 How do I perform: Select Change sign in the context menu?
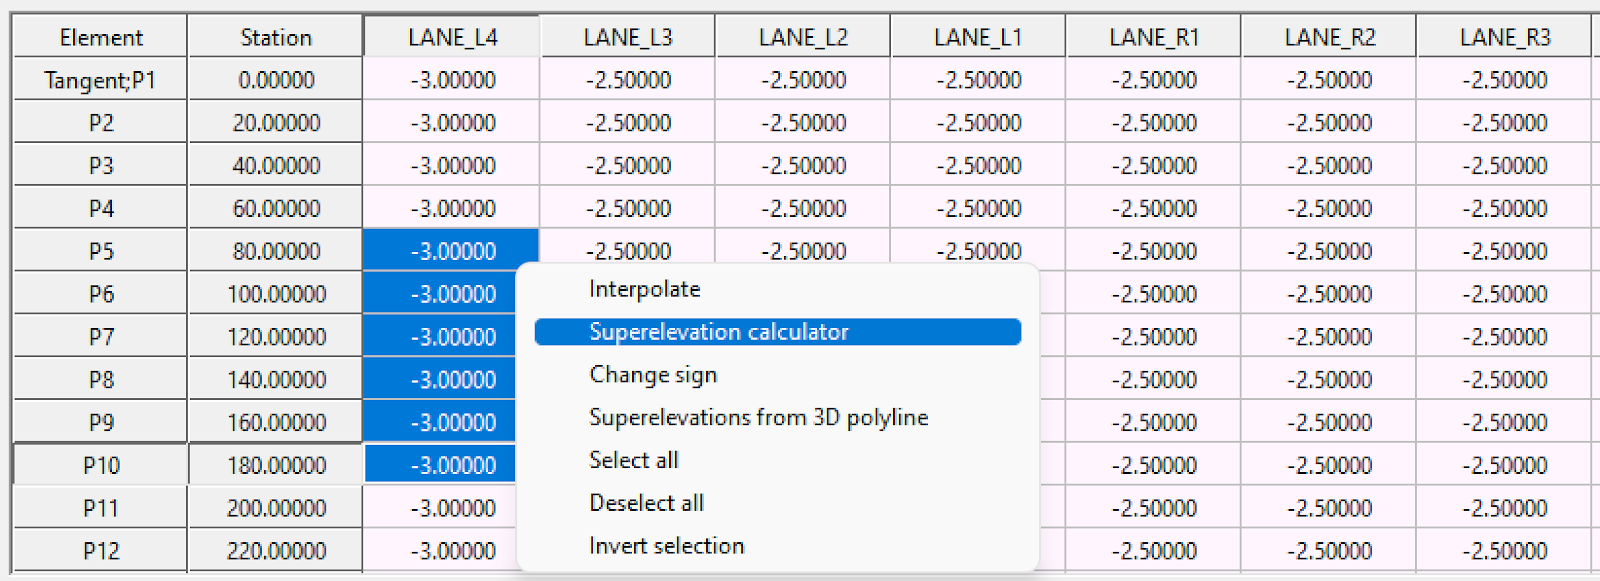click(x=653, y=375)
